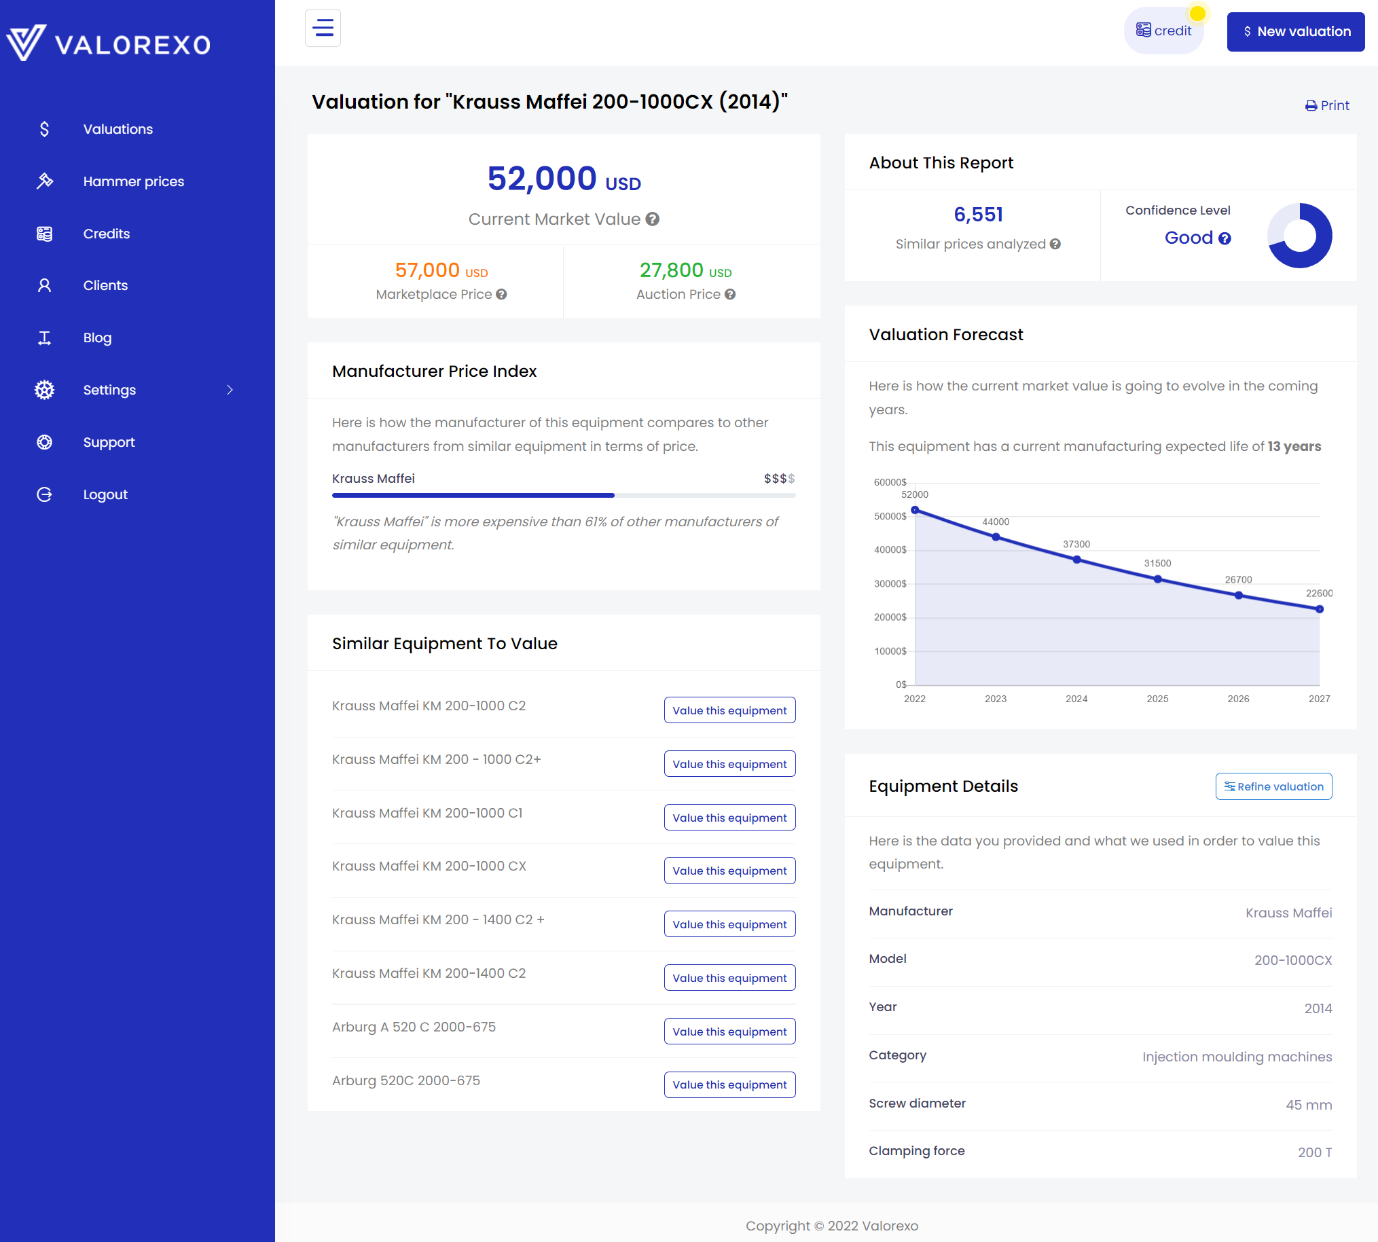Expand the Settings submenu chevron
The width and height of the screenshot is (1378, 1242).
(x=230, y=390)
